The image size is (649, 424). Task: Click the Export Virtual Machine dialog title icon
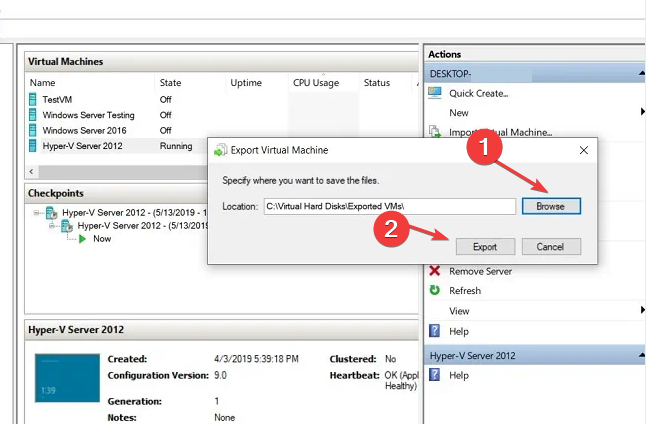pos(221,150)
